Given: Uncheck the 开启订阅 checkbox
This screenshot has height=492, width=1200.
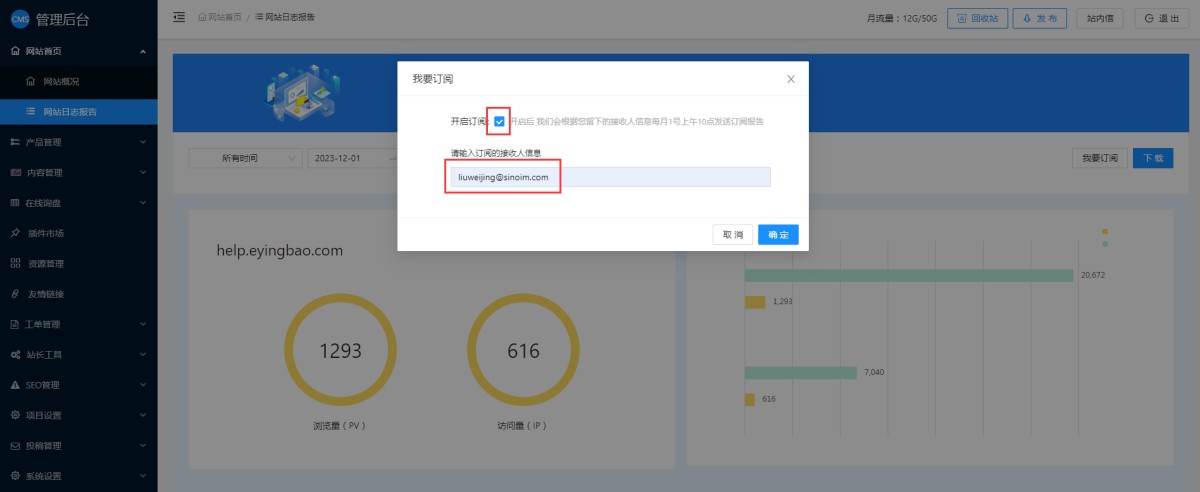Looking at the screenshot, I should point(499,121).
